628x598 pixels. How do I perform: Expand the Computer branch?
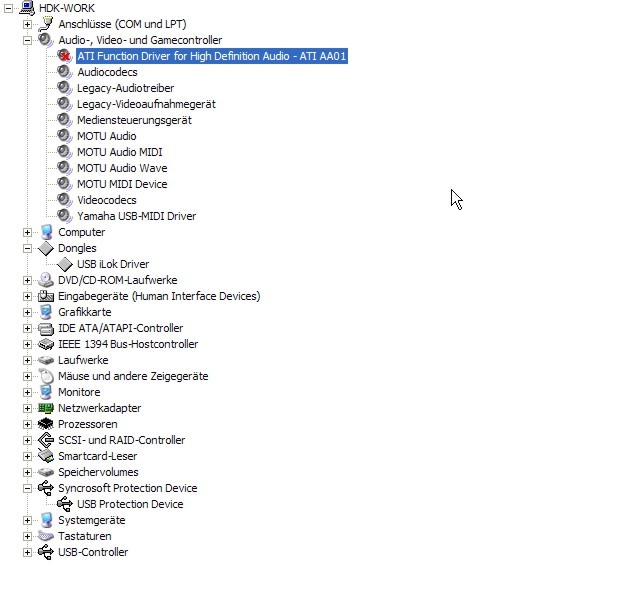[27, 232]
